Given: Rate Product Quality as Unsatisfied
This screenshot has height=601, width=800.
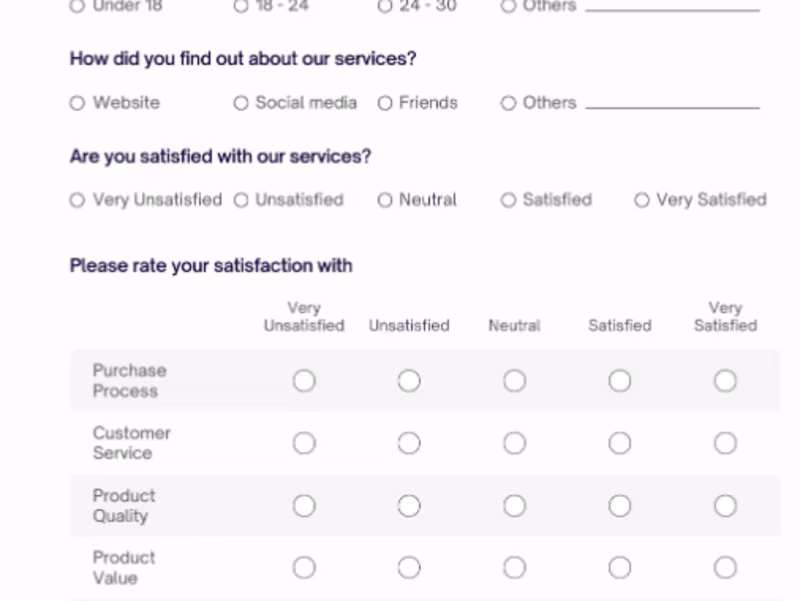Looking at the screenshot, I should point(409,506).
